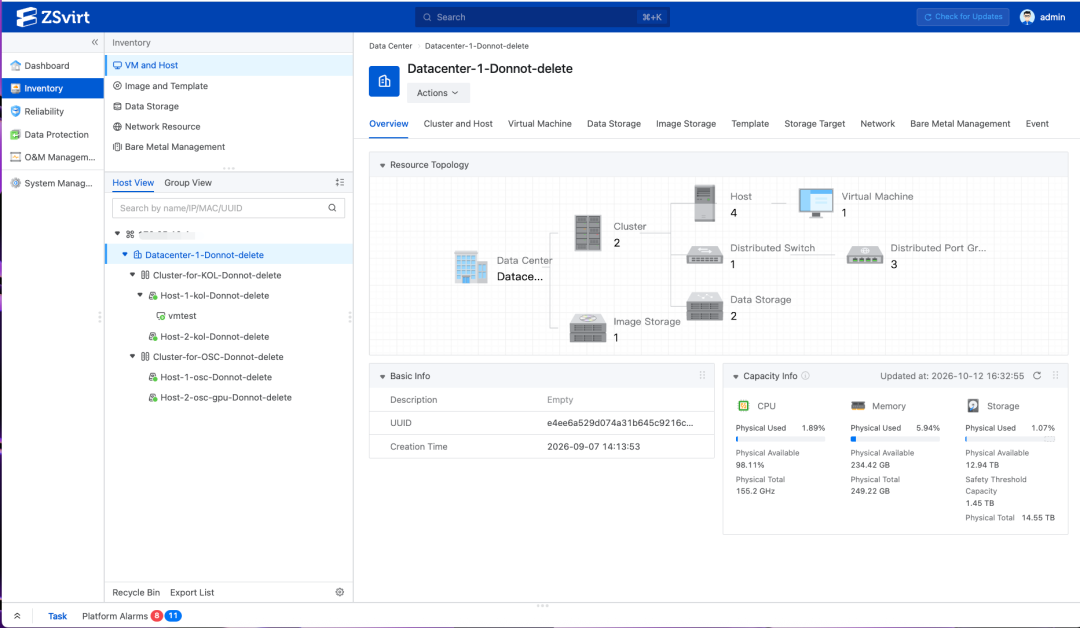This screenshot has height=628, width=1080.
Task: Click the search magnifier in inventory tree
Action: coord(332,208)
